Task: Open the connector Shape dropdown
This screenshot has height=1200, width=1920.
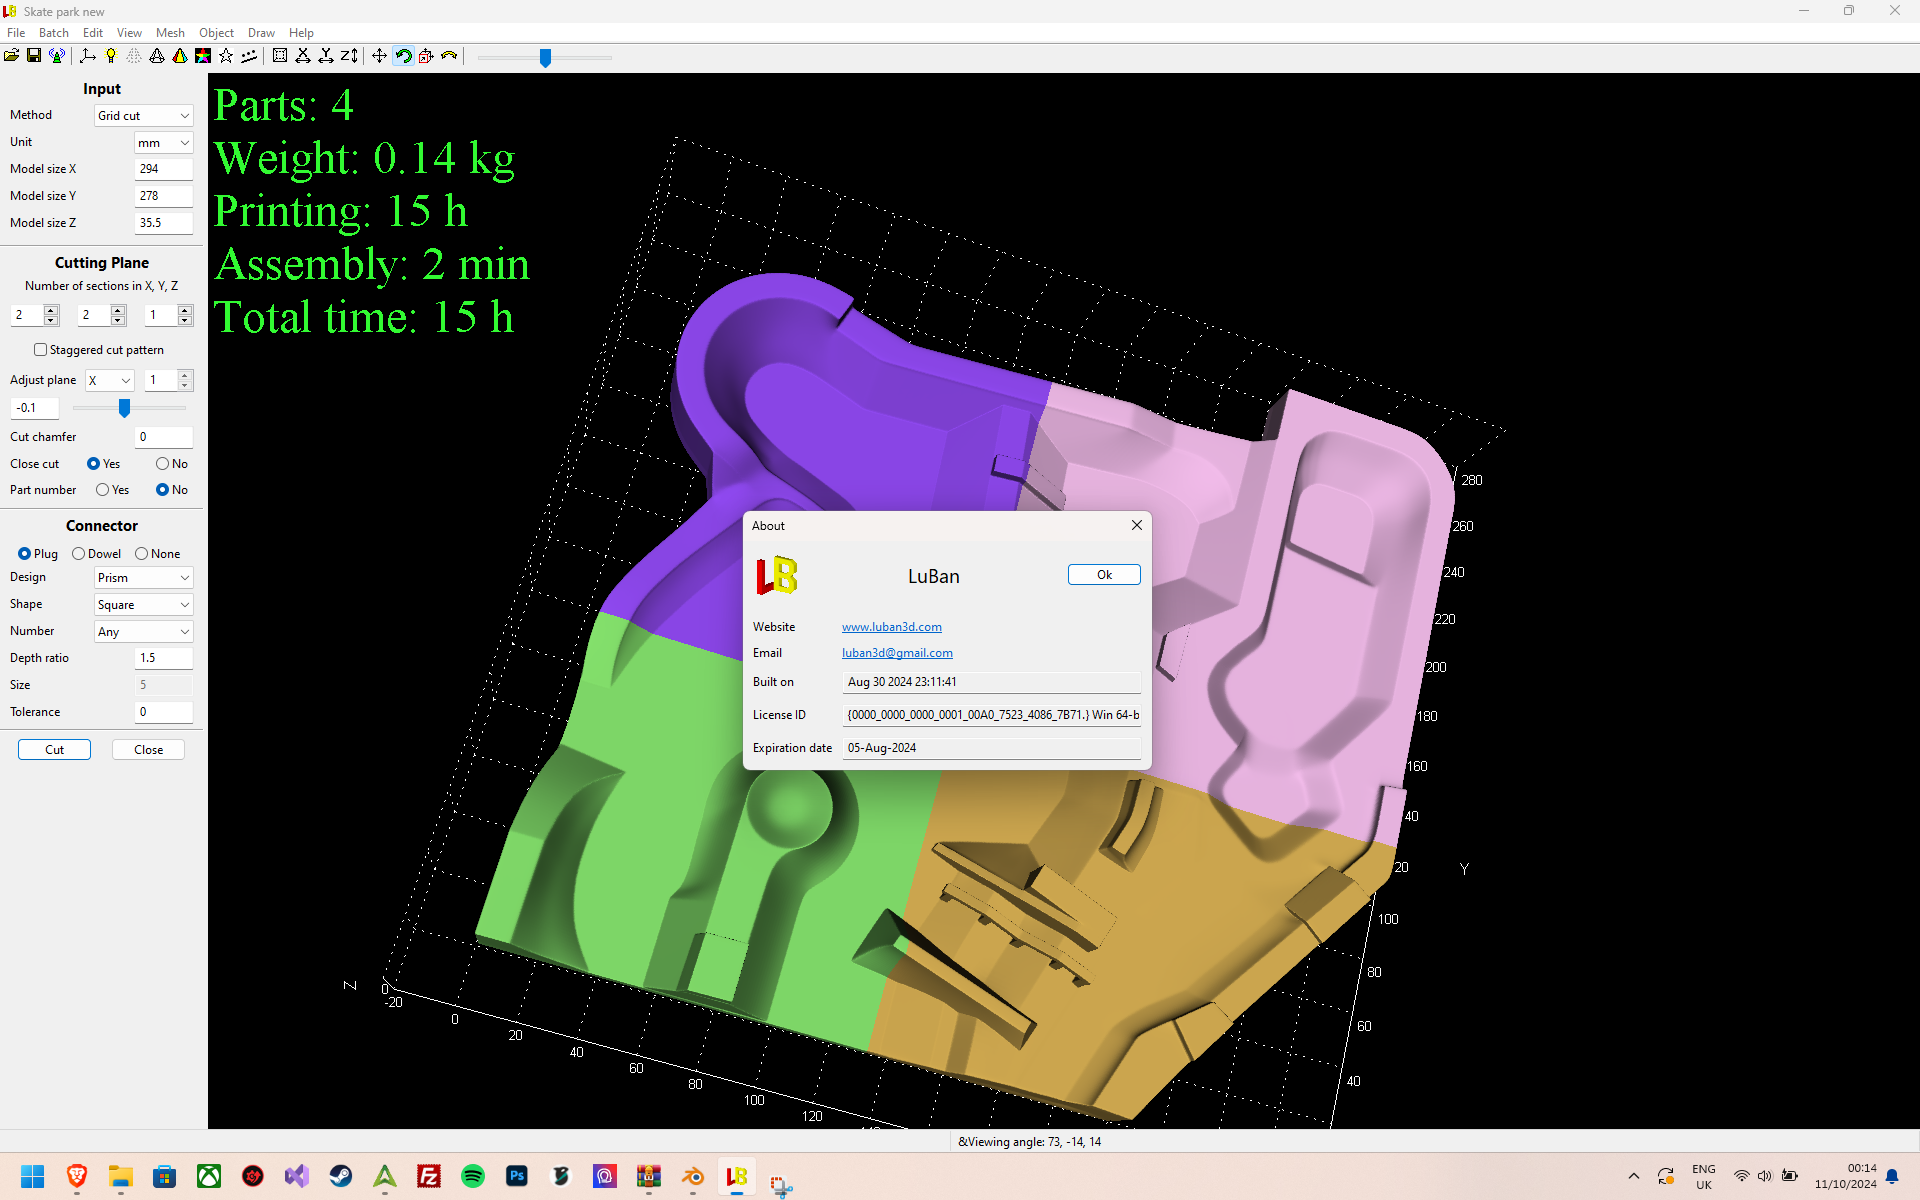Action: 143,604
